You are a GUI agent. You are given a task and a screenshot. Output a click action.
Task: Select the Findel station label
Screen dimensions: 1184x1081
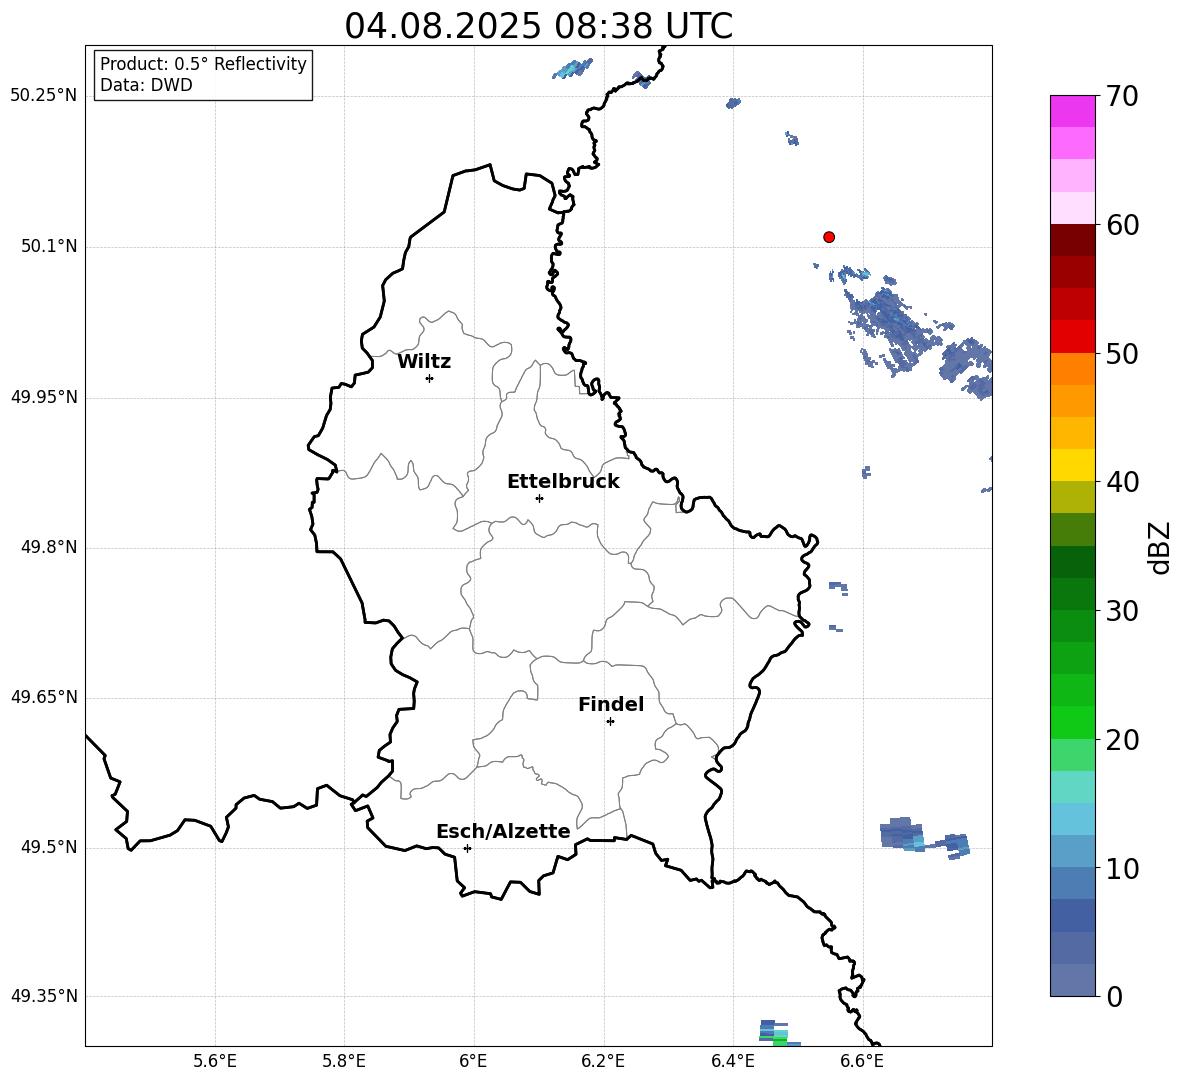click(611, 704)
